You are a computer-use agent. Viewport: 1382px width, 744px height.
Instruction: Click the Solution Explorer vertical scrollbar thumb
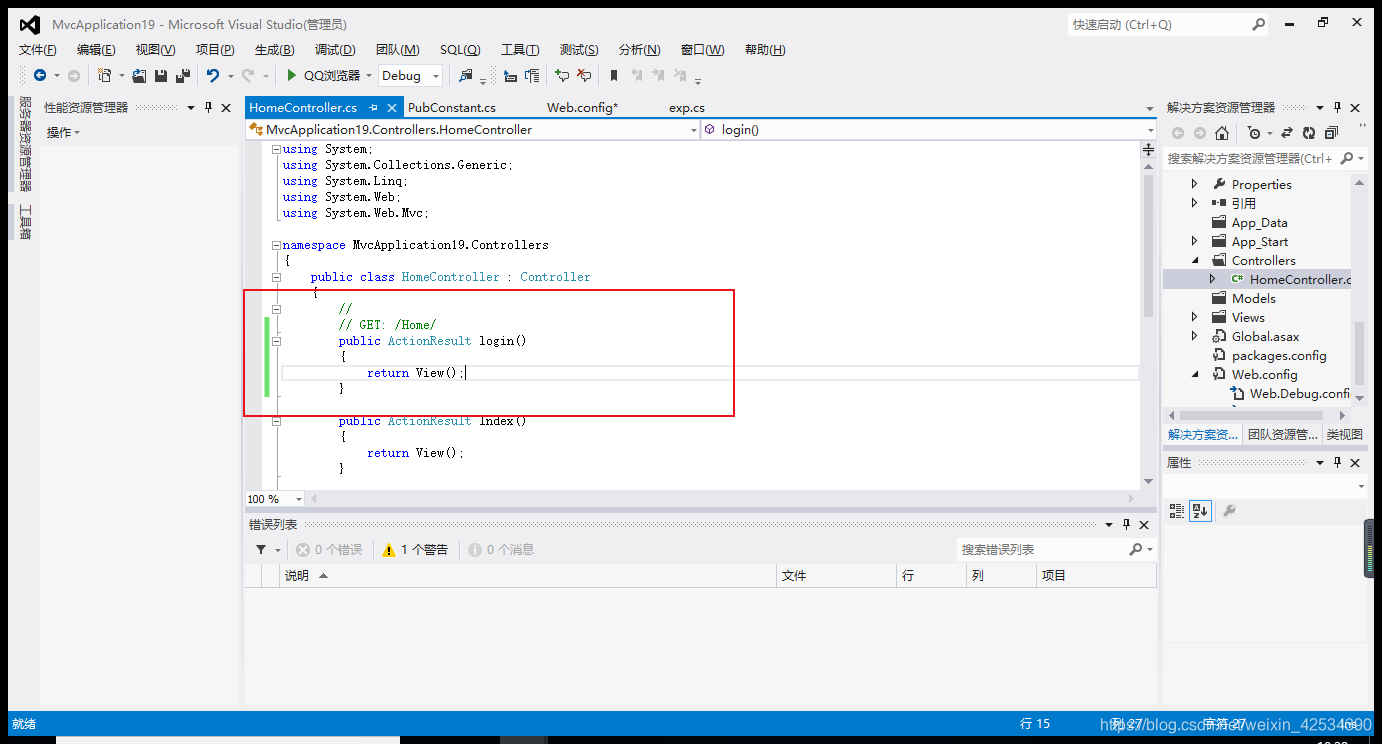click(x=1358, y=355)
